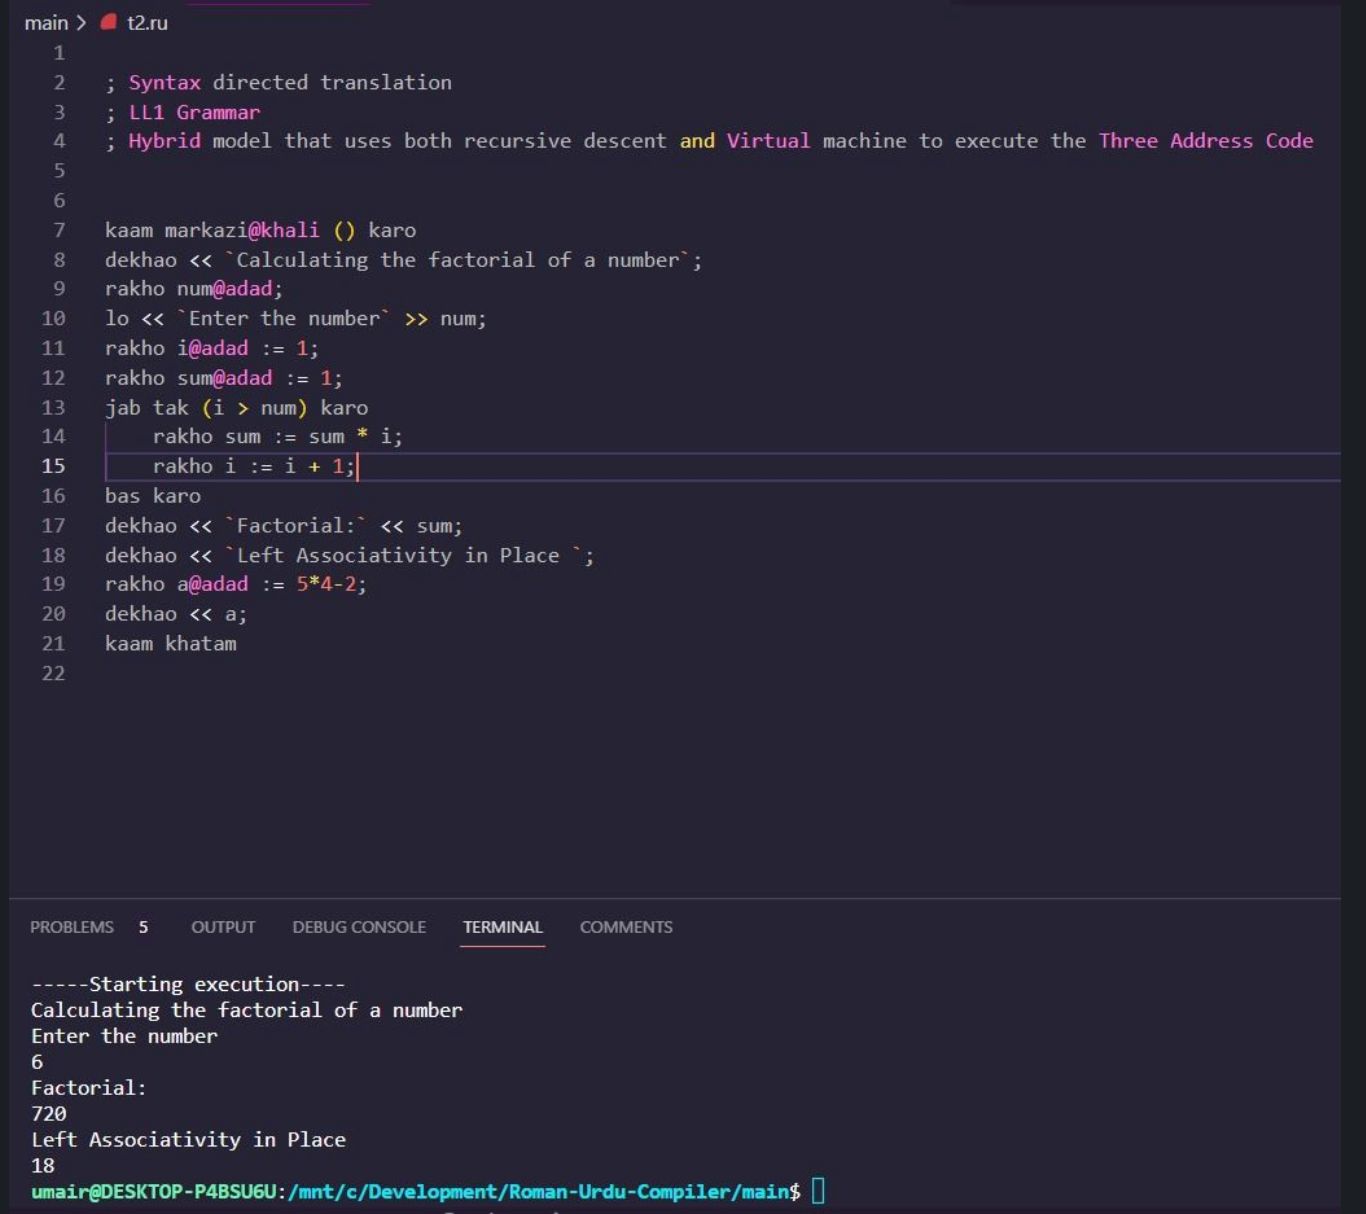Open the OUTPUT panel
The height and width of the screenshot is (1214, 1366).
pyautogui.click(x=222, y=927)
